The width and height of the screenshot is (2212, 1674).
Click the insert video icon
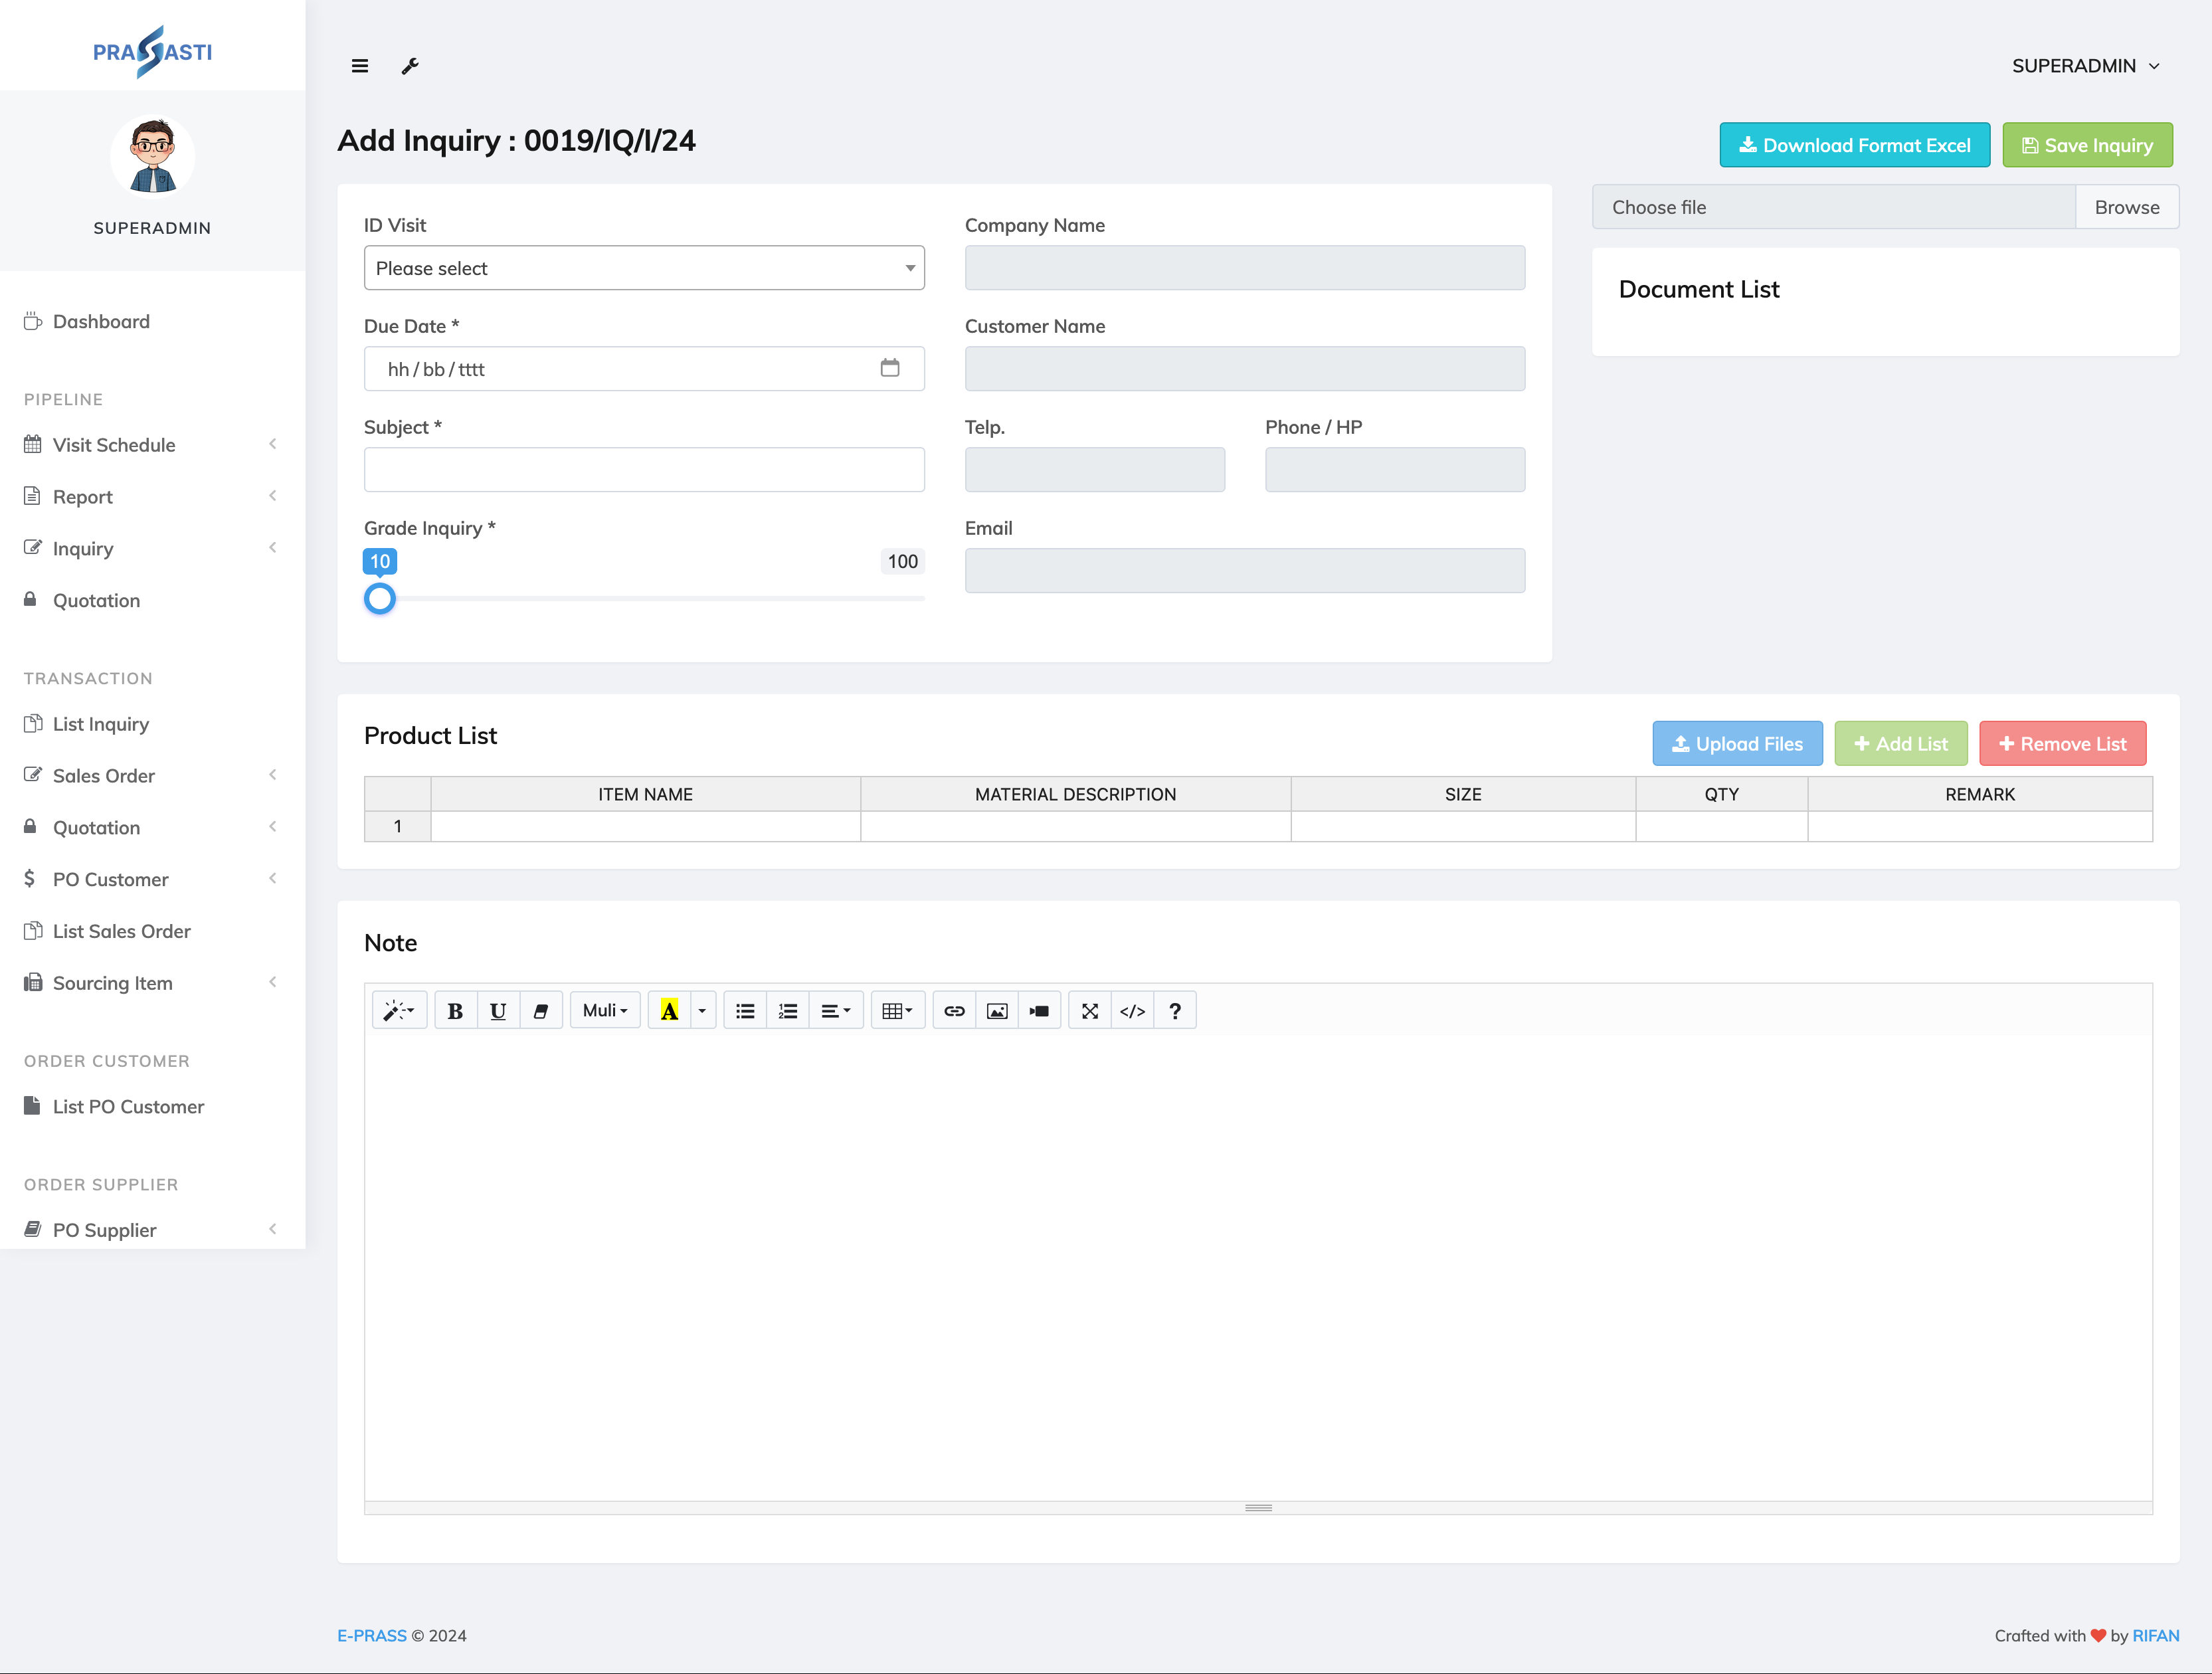1039,1011
